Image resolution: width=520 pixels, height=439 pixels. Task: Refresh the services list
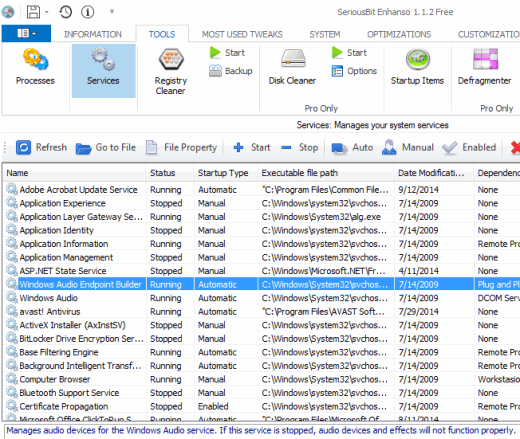[42, 147]
